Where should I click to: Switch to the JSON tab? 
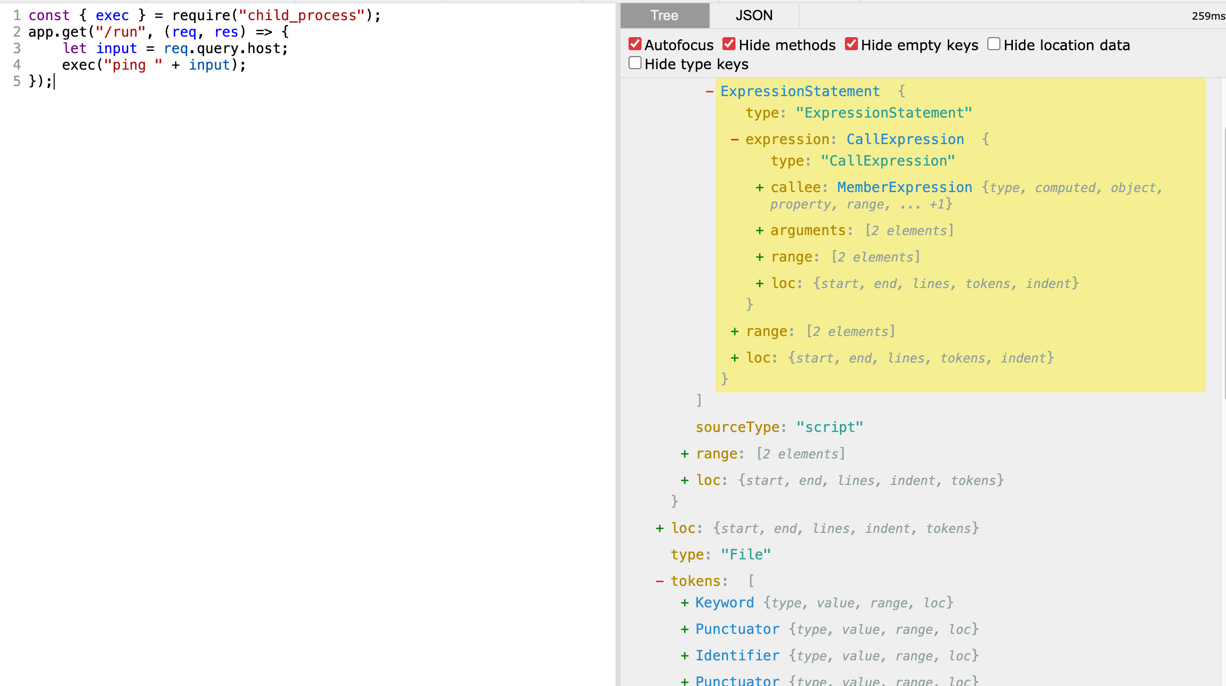(753, 15)
